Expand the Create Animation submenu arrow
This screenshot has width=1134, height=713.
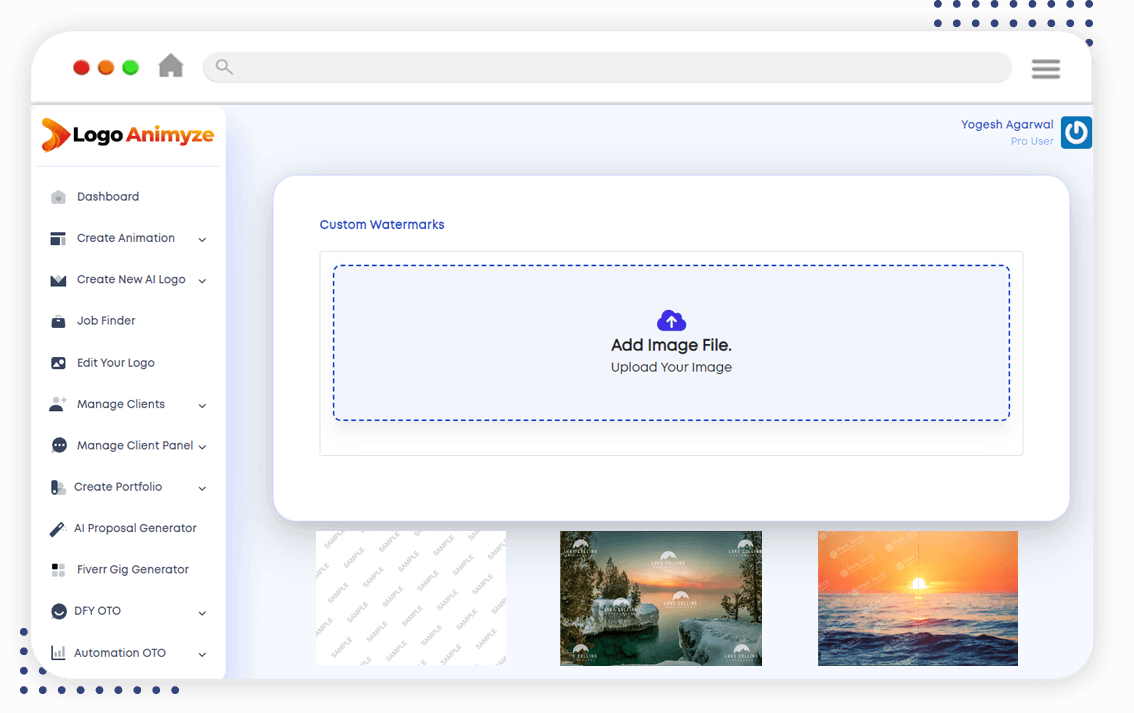pos(202,239)
